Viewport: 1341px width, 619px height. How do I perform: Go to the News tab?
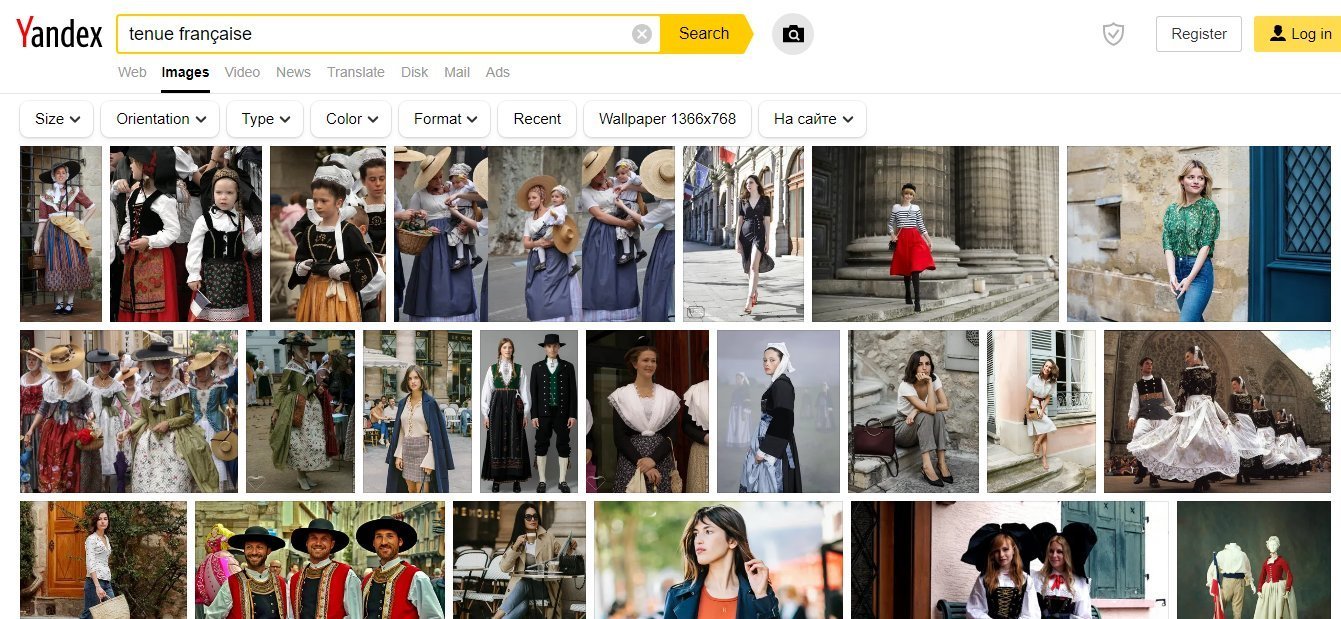click(293, 72)
